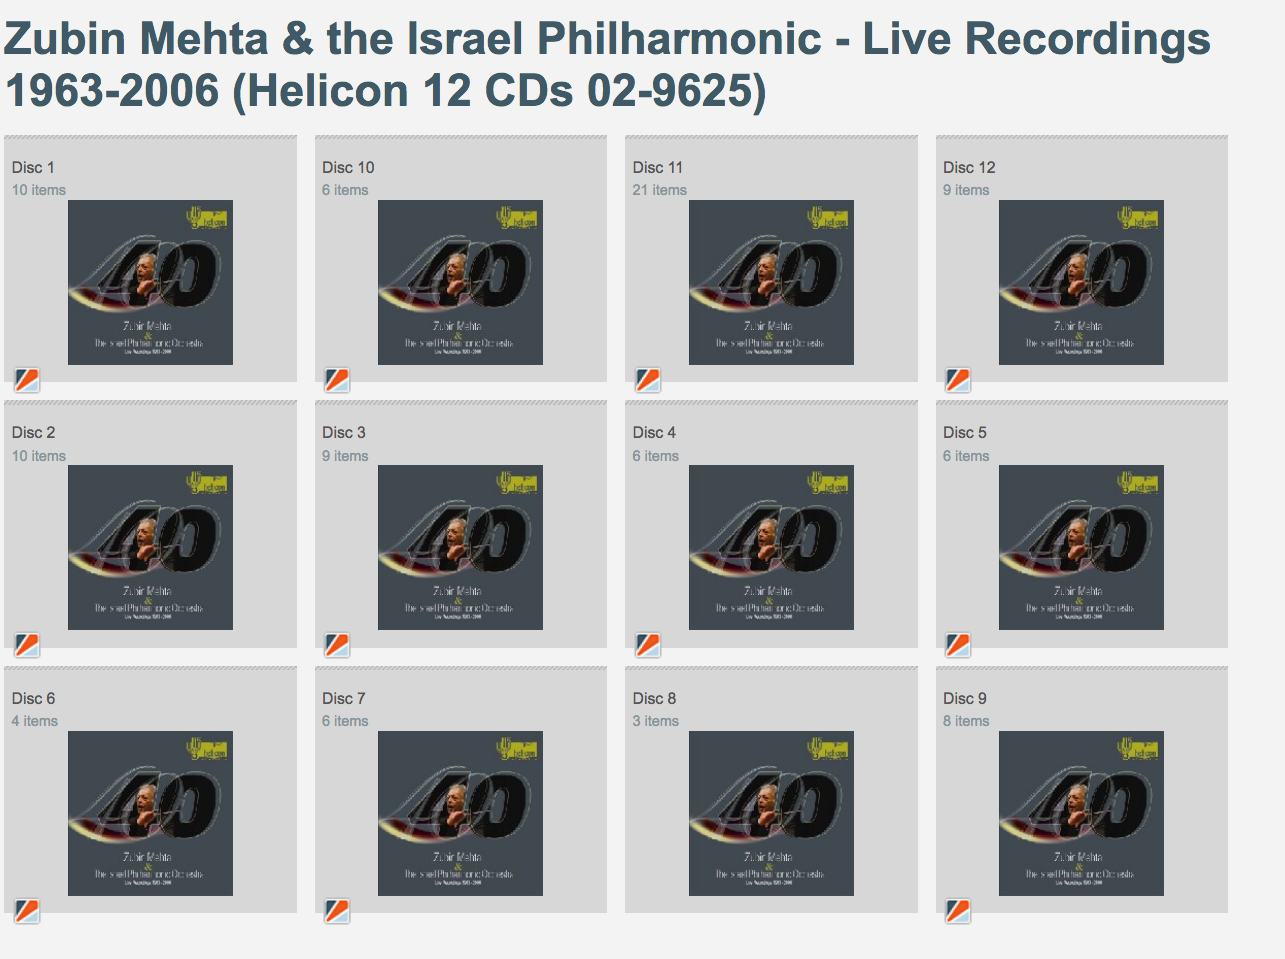The image size is (1285, 959).
Task: Click the orange badge icon under Disc 11
Action: (648, 380)
